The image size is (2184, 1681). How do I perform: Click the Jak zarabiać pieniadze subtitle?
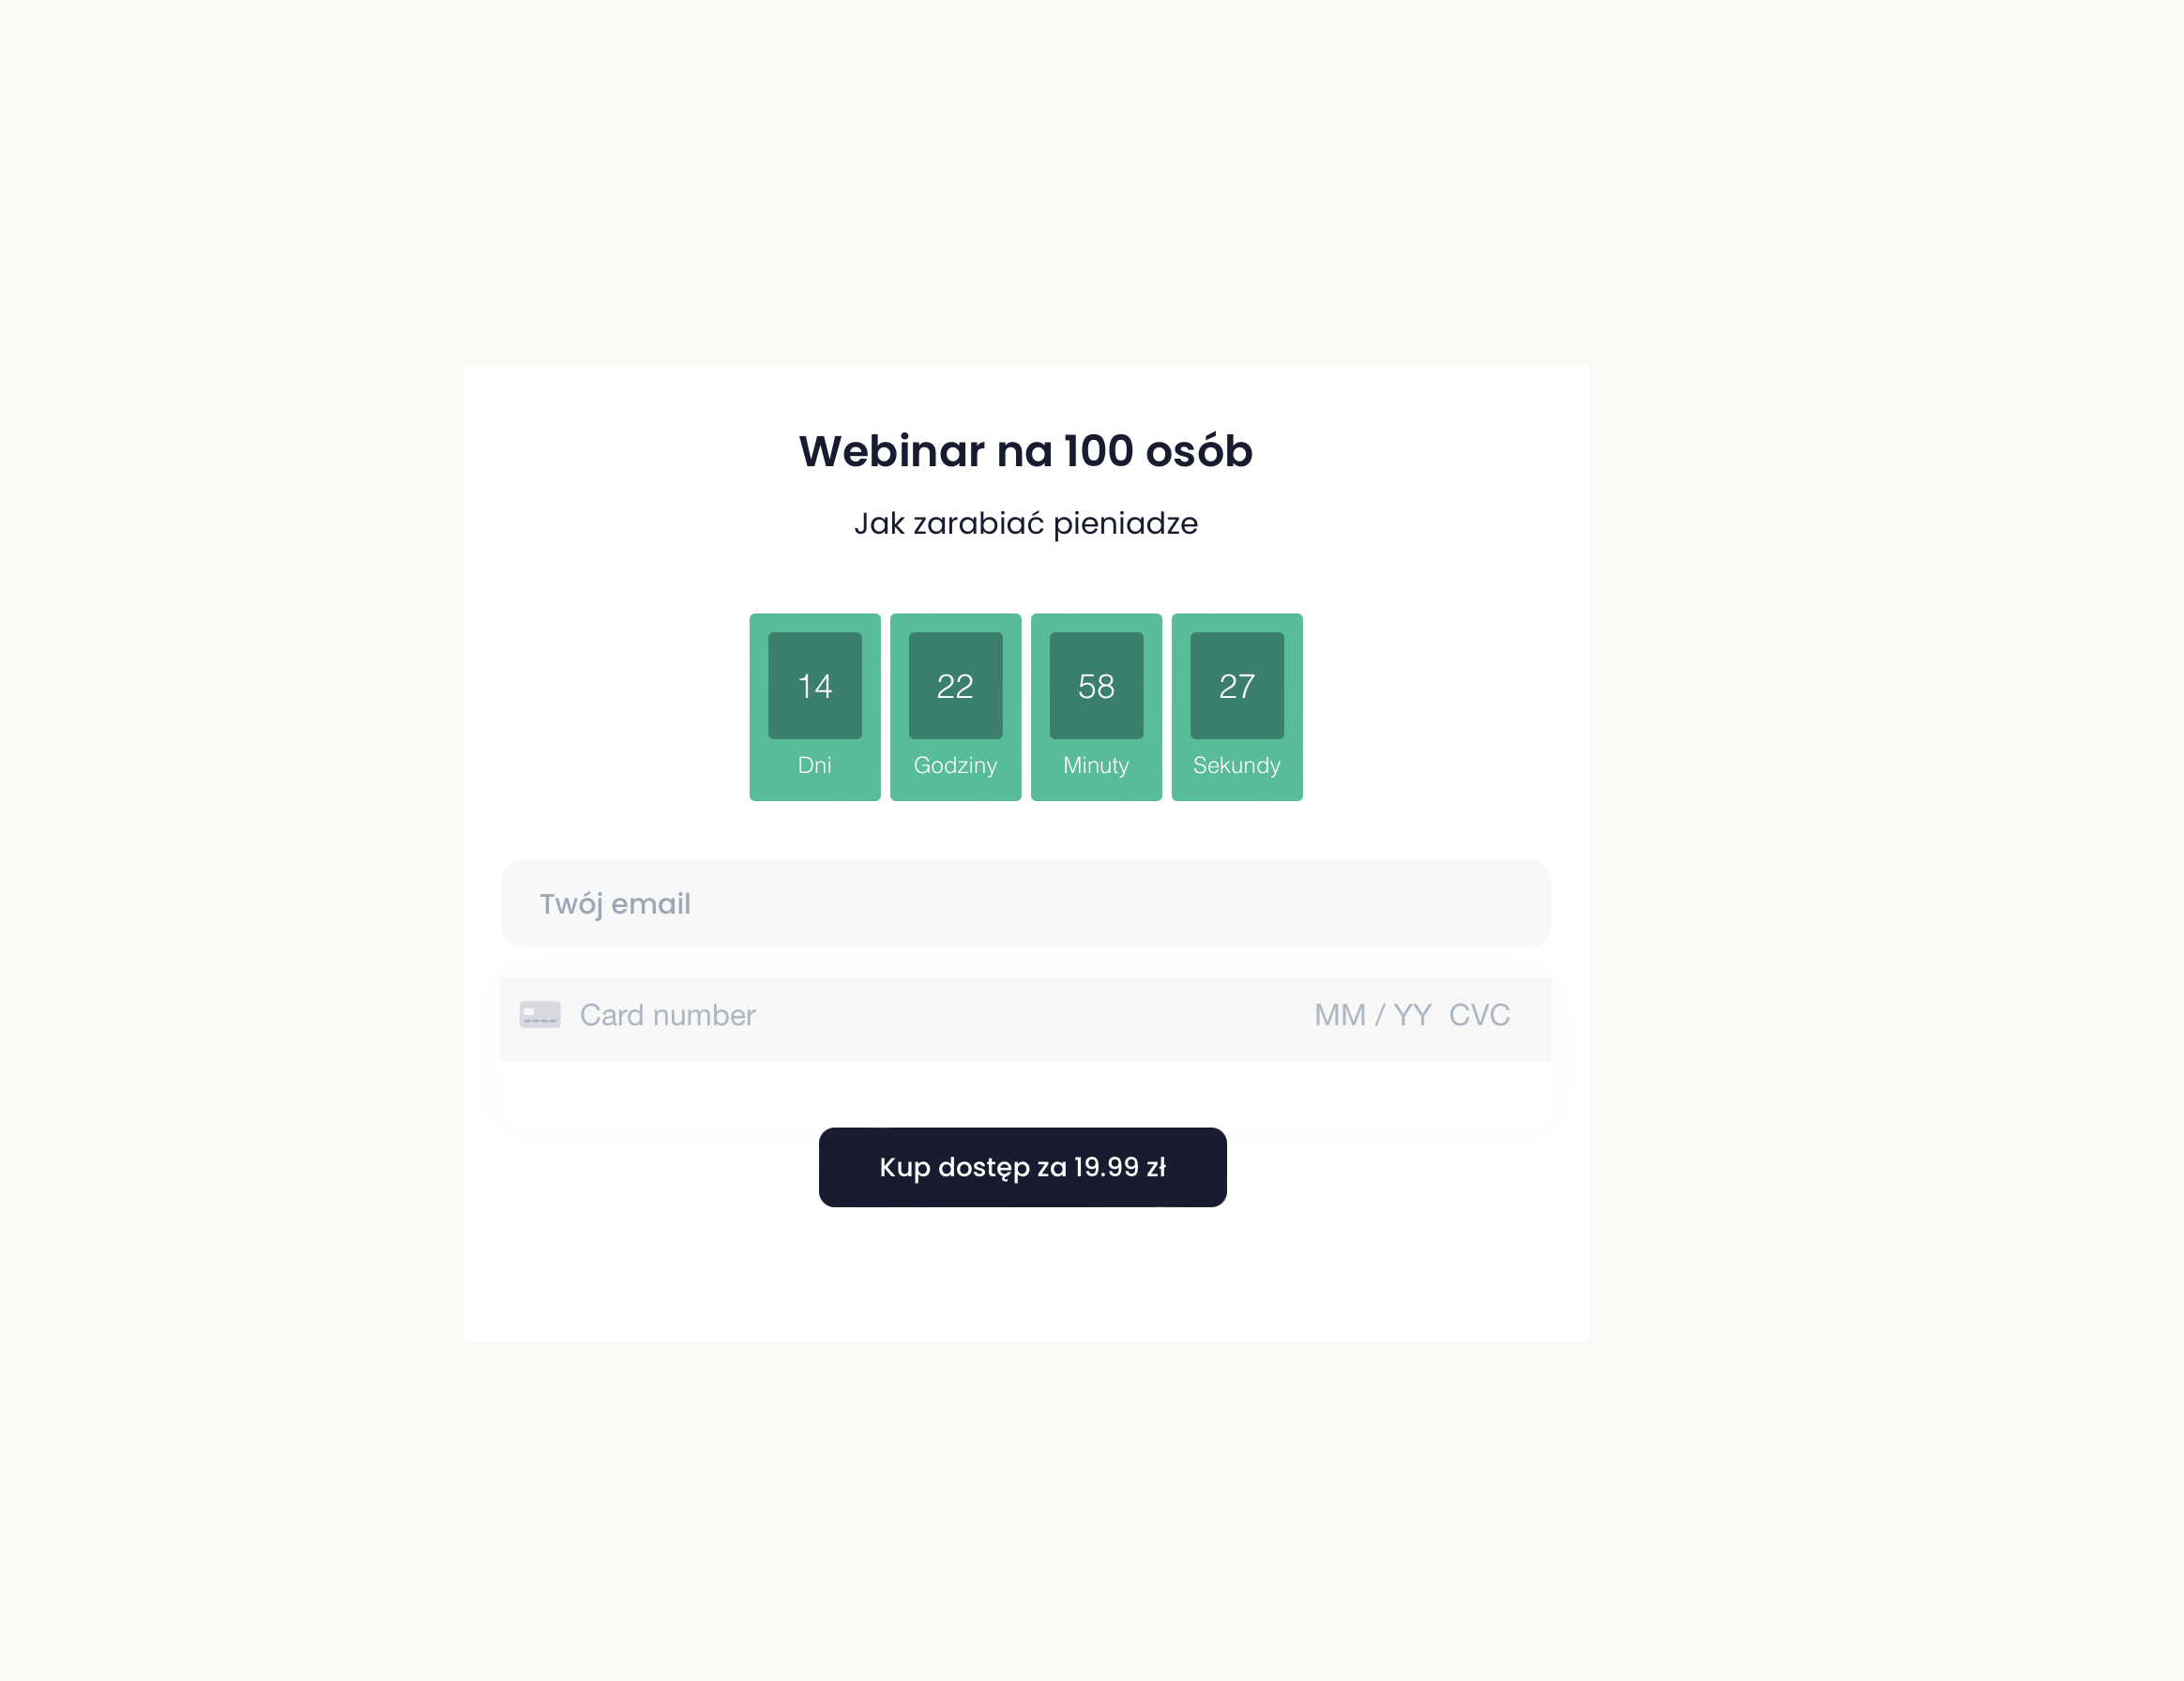point(1025,523)
